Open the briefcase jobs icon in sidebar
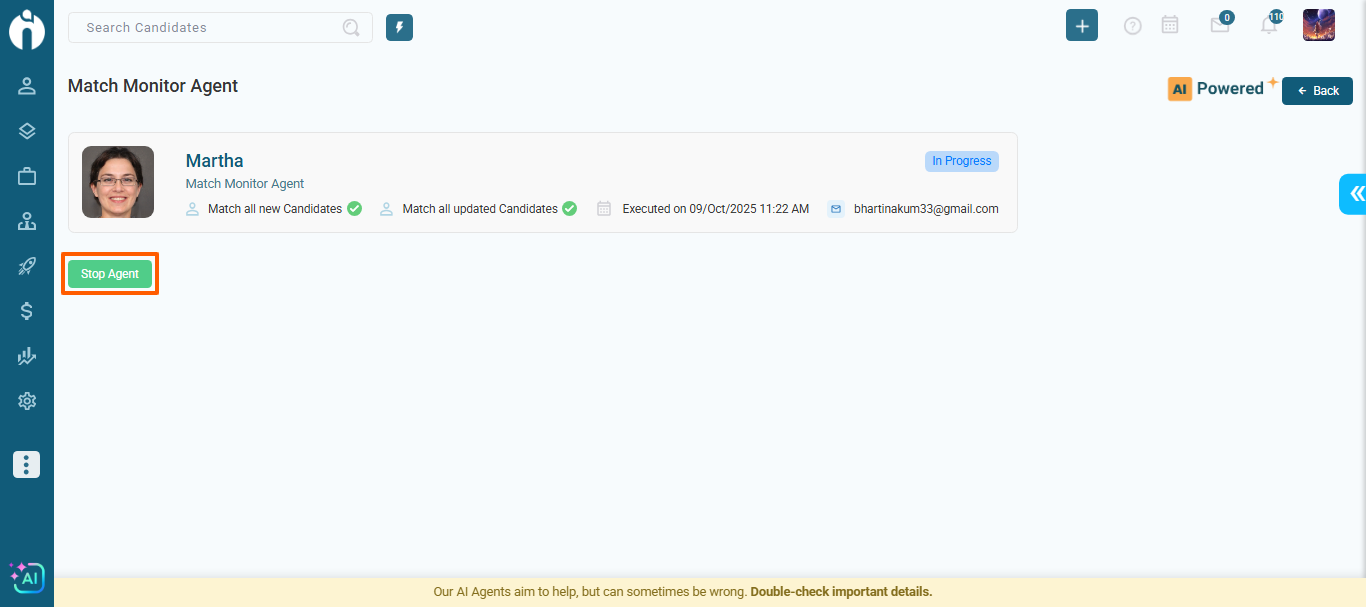This screenshot has width=1366, height=607. [x=27, y=177]
